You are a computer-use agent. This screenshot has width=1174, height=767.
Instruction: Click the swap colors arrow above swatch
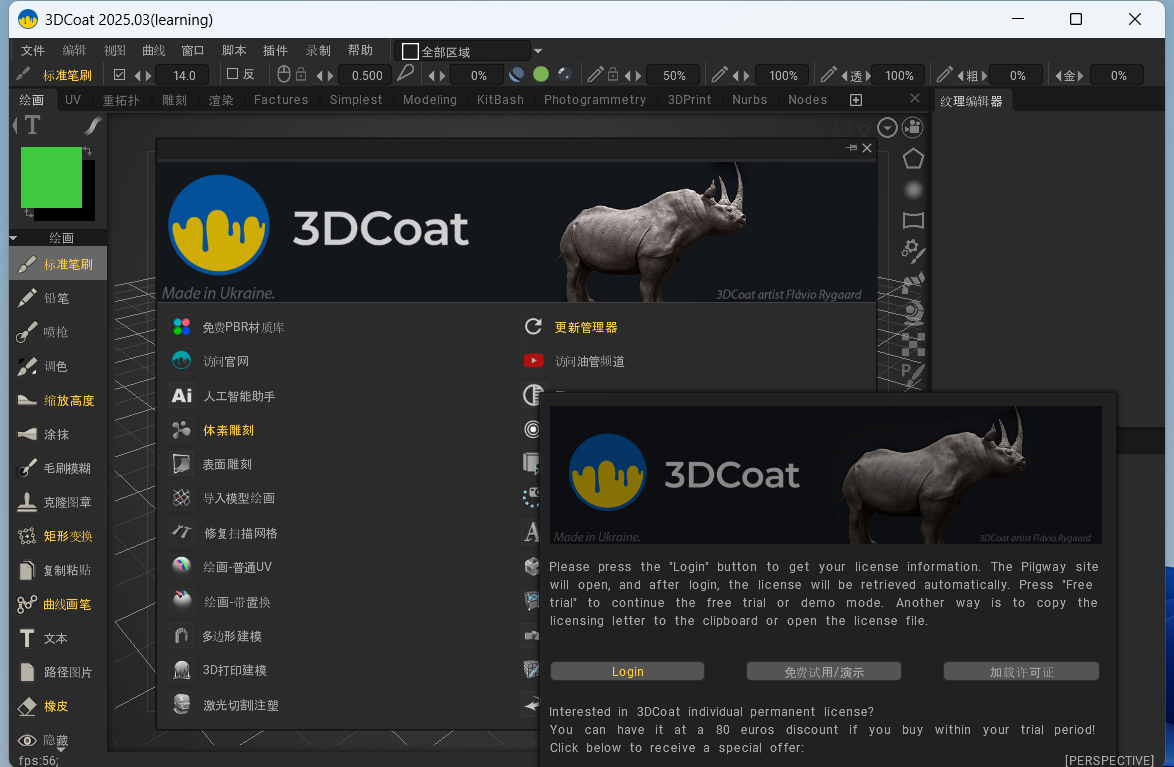[x=87, y=151]
